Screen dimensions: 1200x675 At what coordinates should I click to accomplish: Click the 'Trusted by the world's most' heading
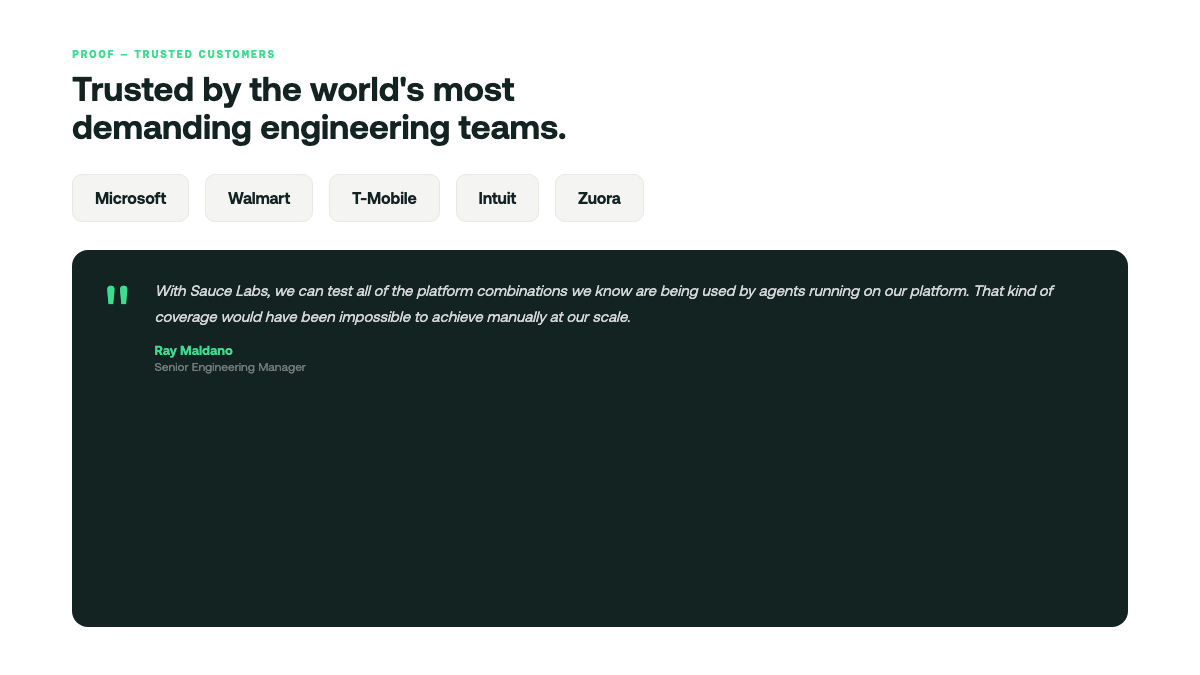pyautogui.click(x=319, y=108)
